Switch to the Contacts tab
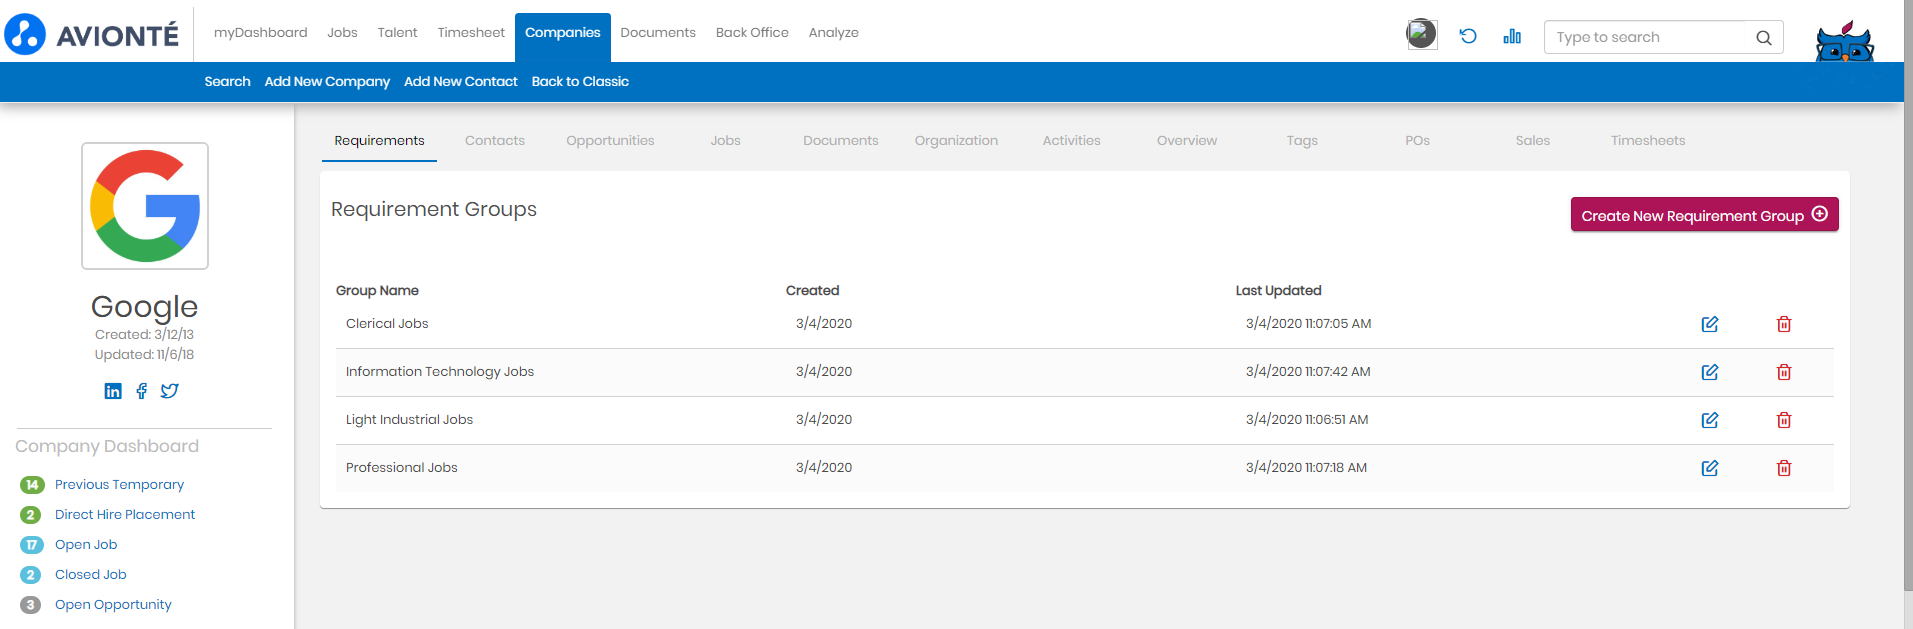The image size is (1913, 629). click(x=494, y=141)
